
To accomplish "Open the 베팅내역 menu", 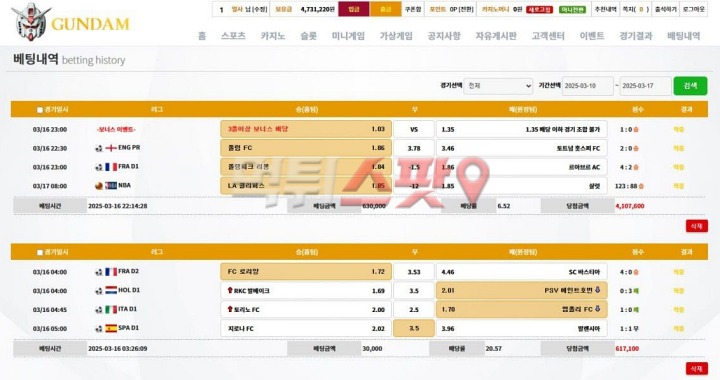I will pos(684,36).
